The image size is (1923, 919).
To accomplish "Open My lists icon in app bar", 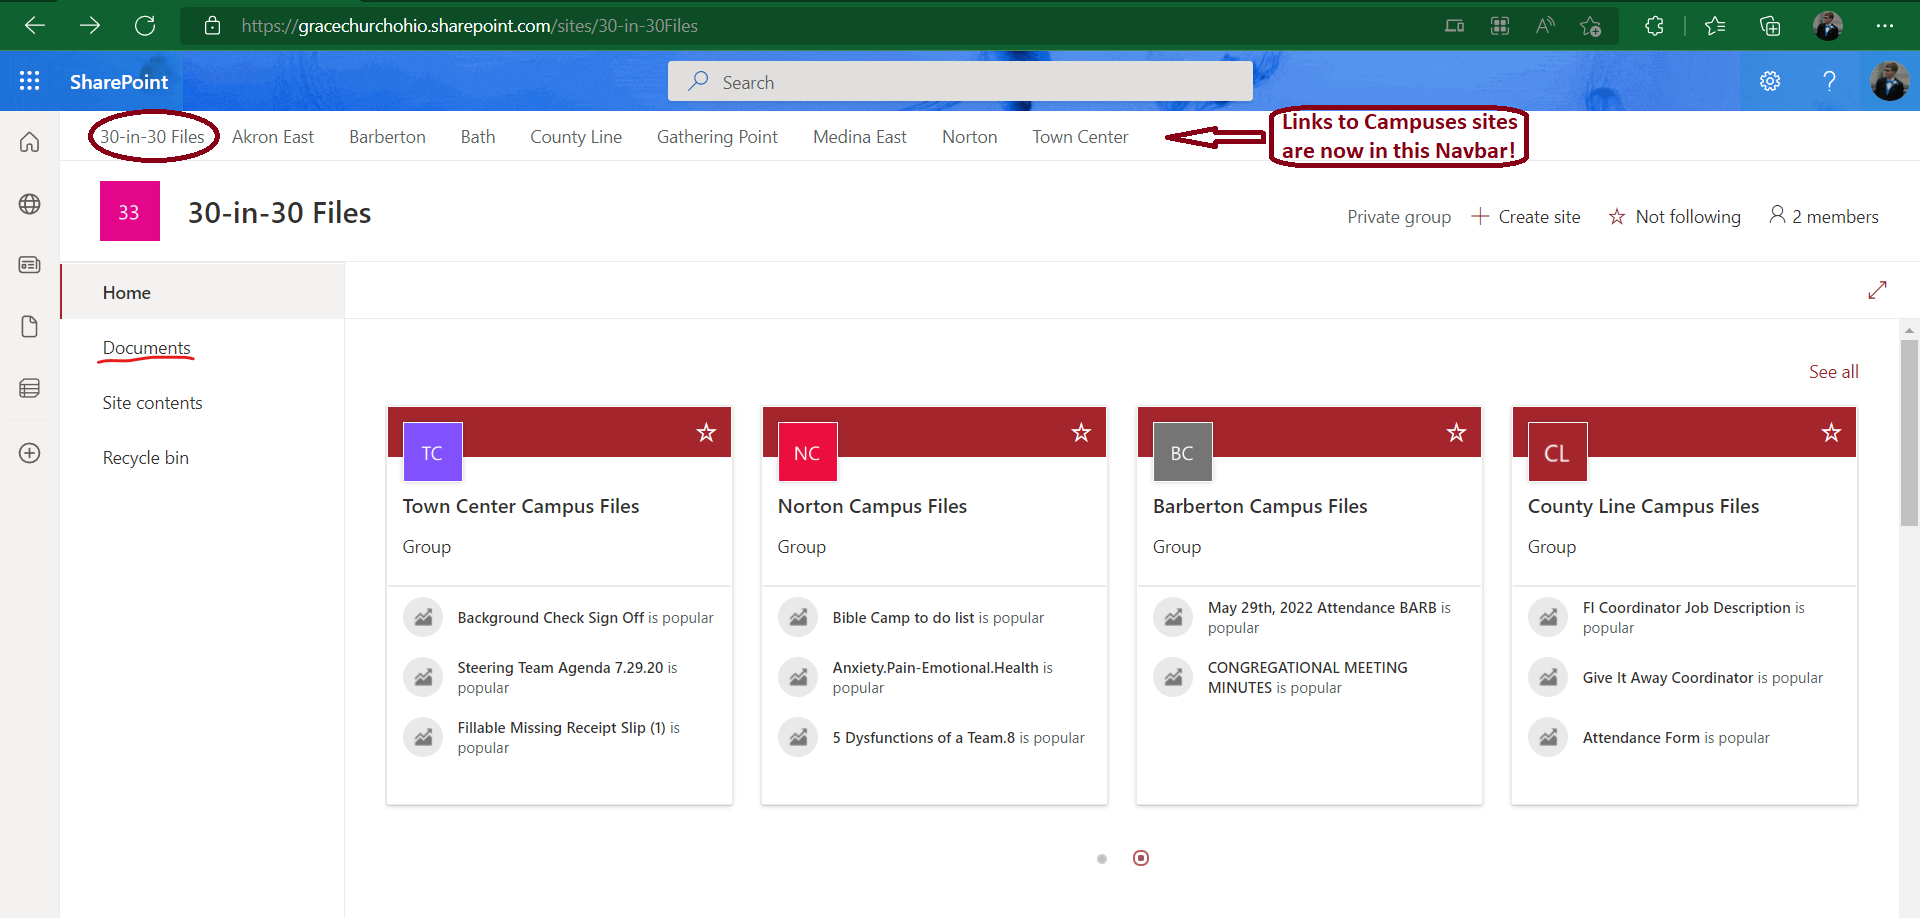I will pyautogui.click(x=30, y=388).
